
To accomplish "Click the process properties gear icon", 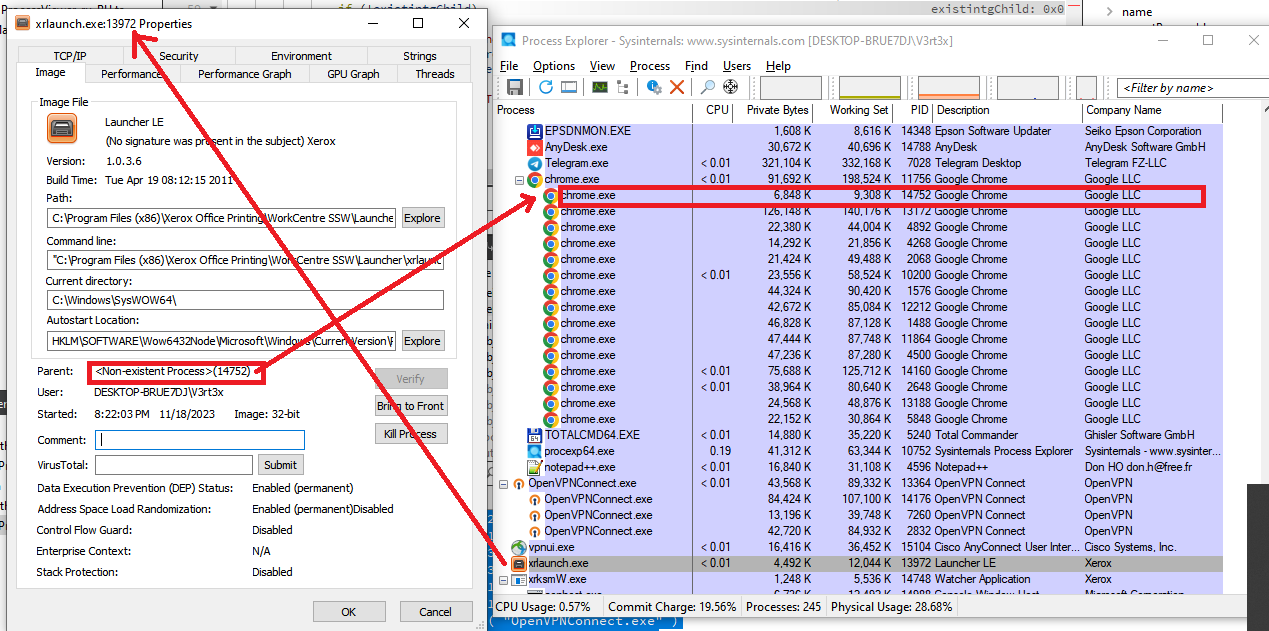I will 653,87.
